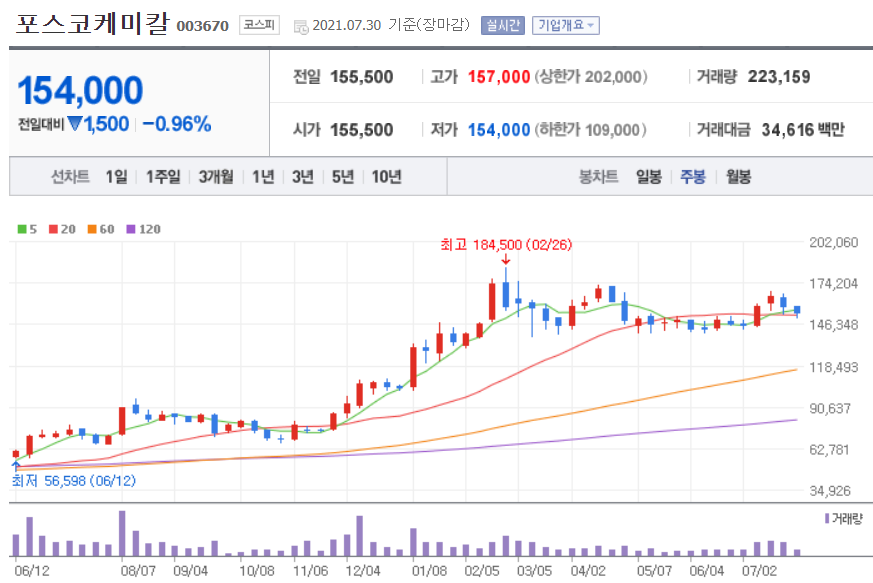873x583 pixels.
Task: Click the 코스피 market badge
Action: click(x=259, y=25)
